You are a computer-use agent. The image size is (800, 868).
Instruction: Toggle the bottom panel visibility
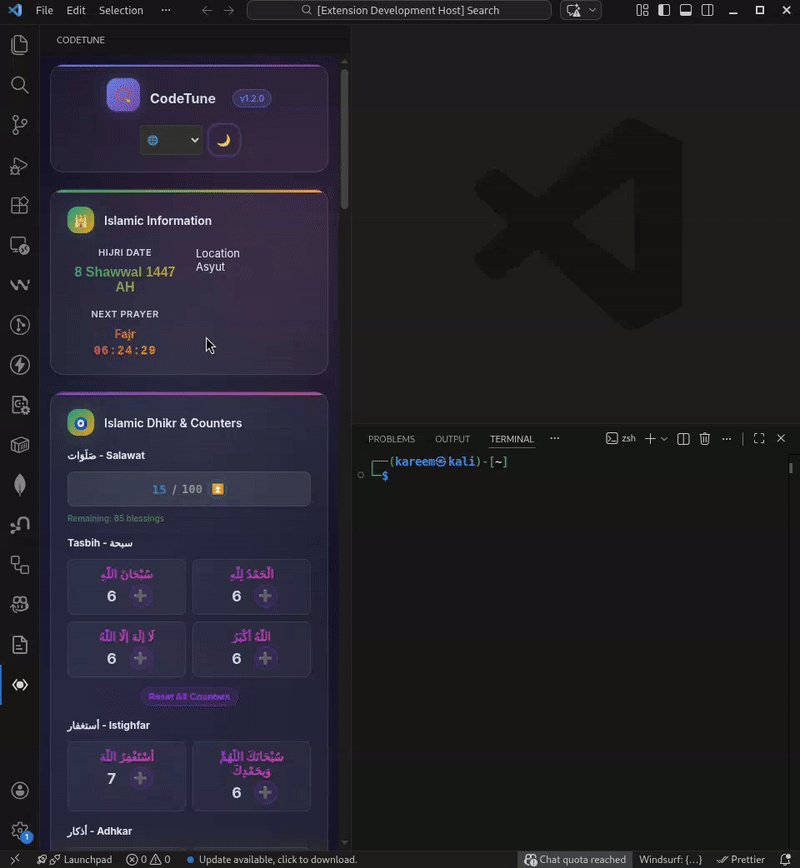coord(685,10)
